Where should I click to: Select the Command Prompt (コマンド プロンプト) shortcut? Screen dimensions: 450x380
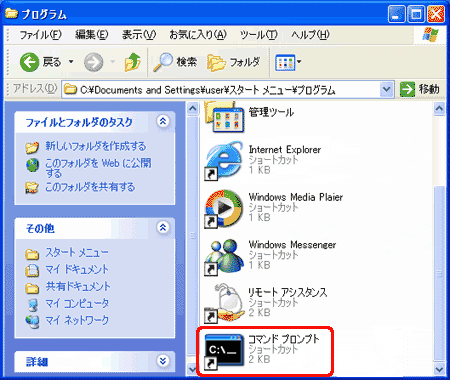click(265, 351)
